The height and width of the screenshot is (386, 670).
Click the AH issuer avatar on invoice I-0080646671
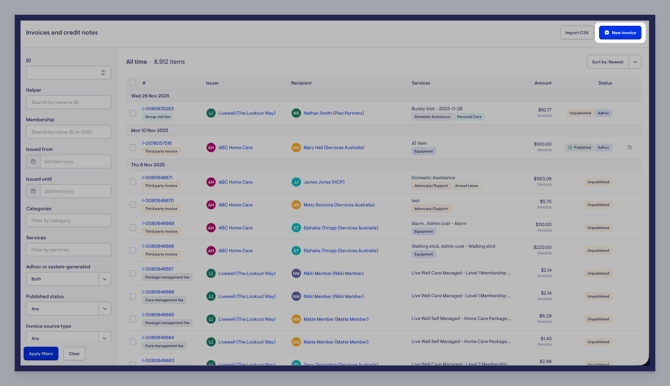[211, 182]
